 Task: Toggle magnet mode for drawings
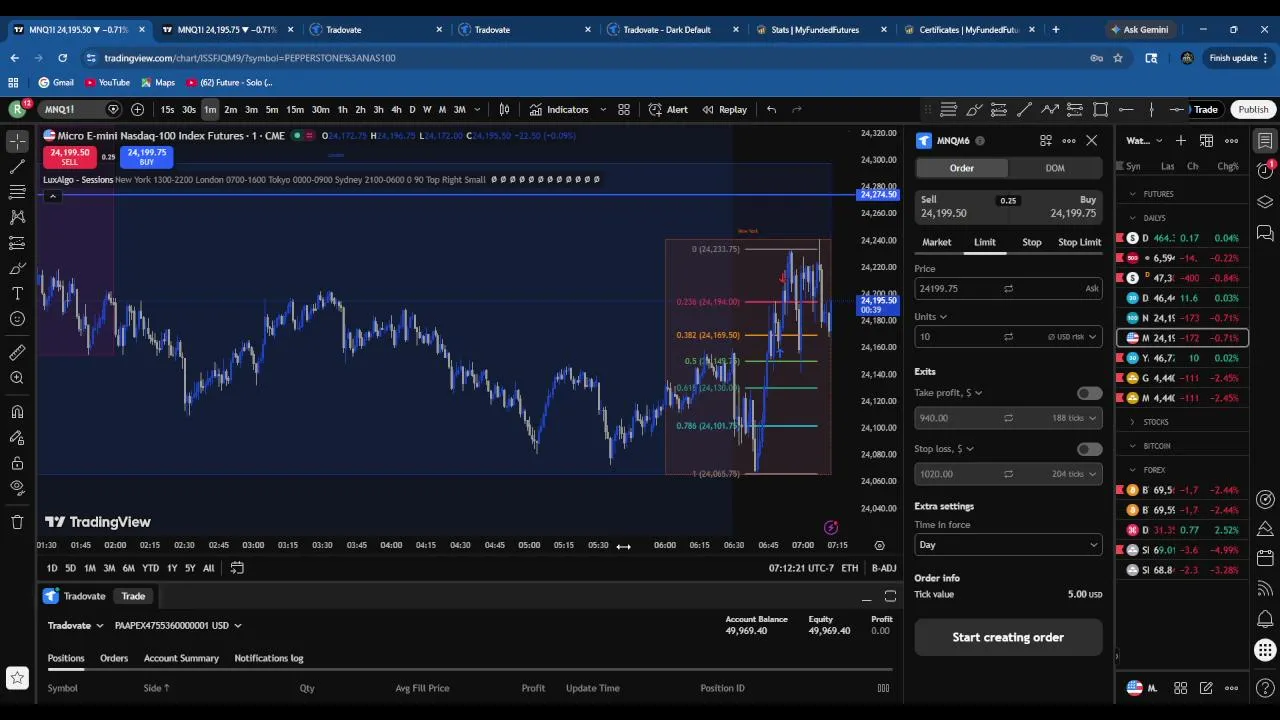coord(17,411)
